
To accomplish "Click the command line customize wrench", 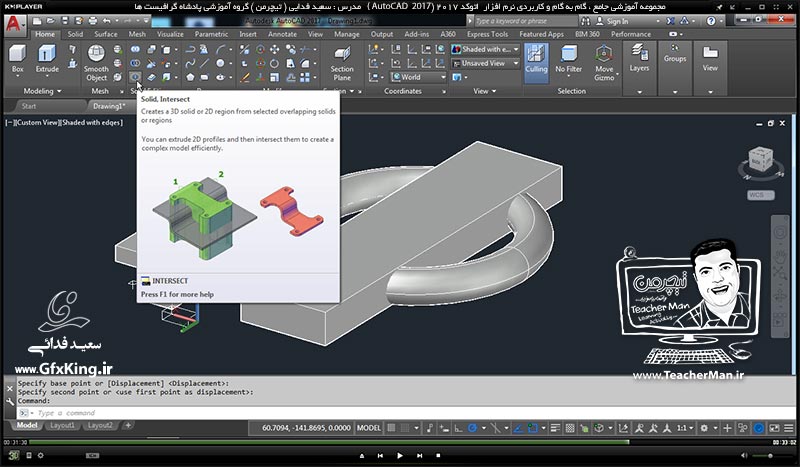I will coord(10,402).
